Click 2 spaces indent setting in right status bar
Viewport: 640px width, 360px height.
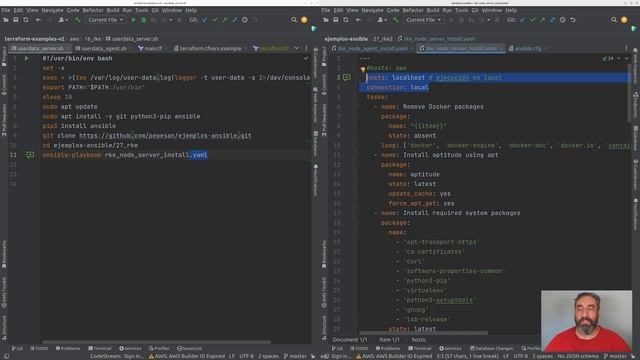tap(542, 356)
